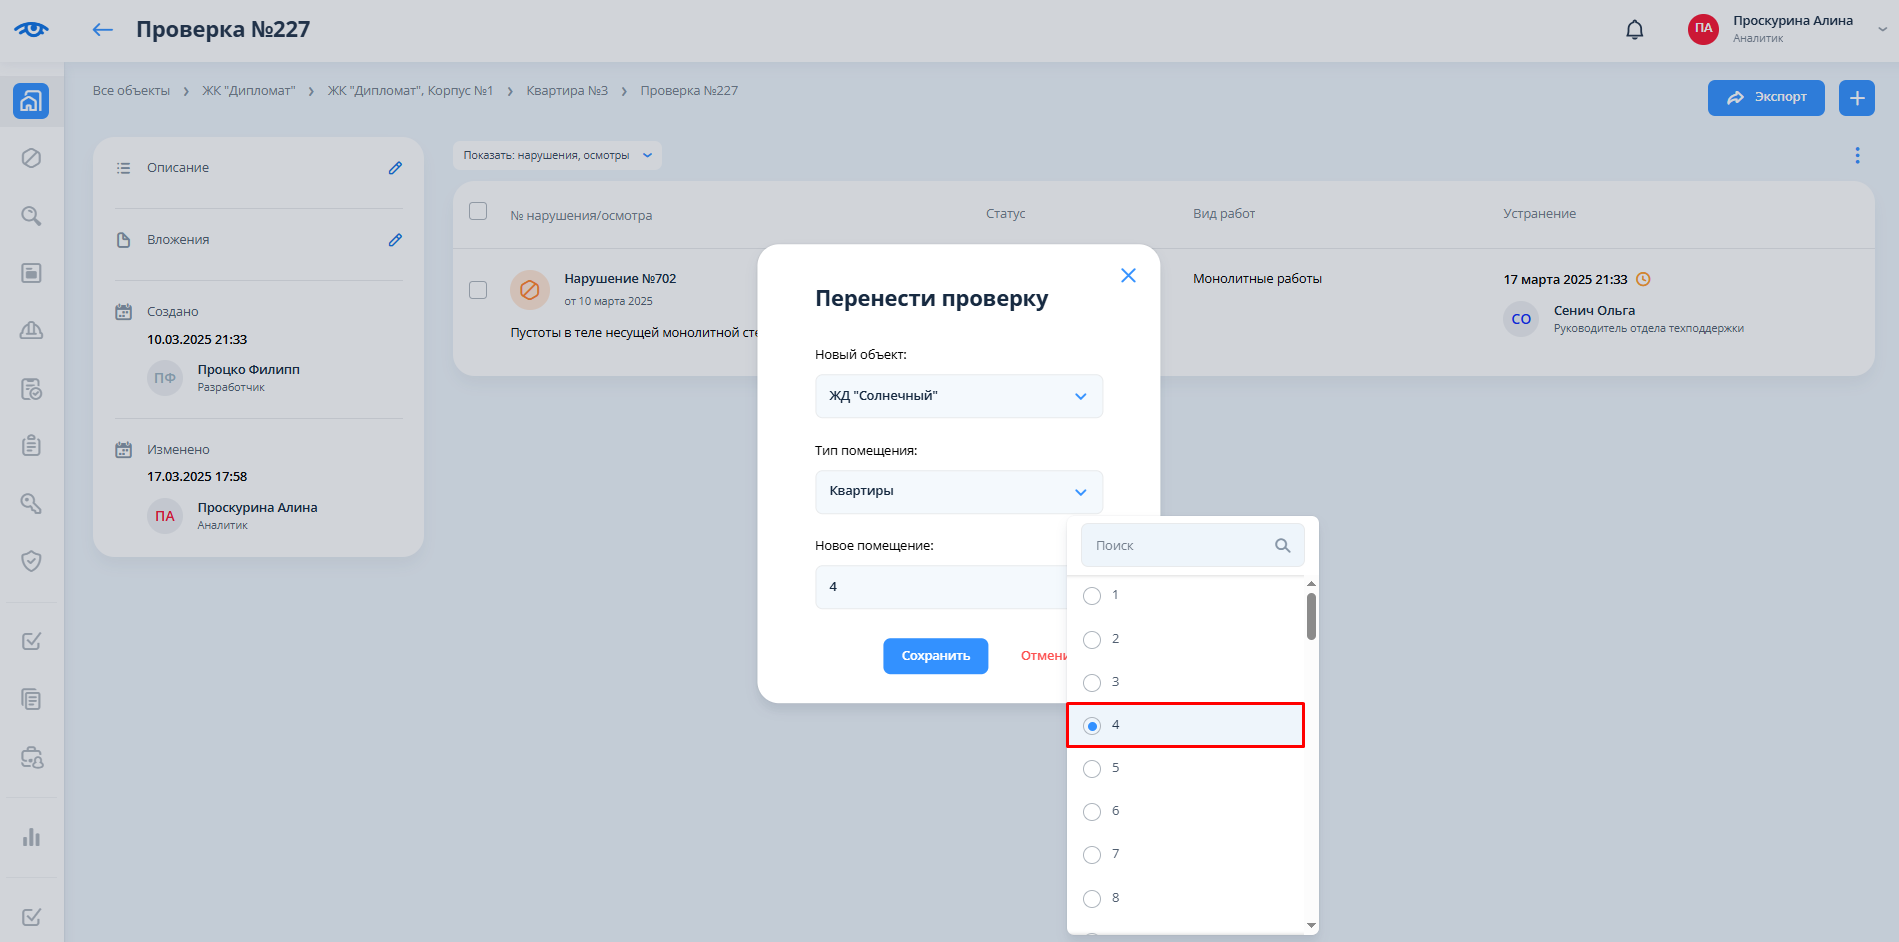1899x942 pixels.
Task: Open the Тип помещения dropdown Квартиры
Action: 958,491
